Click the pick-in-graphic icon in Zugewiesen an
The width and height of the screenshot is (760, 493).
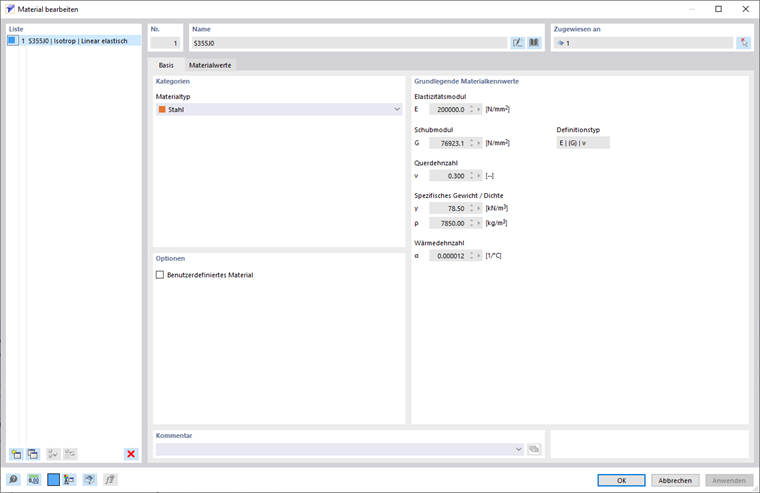[x=744, y=43]
